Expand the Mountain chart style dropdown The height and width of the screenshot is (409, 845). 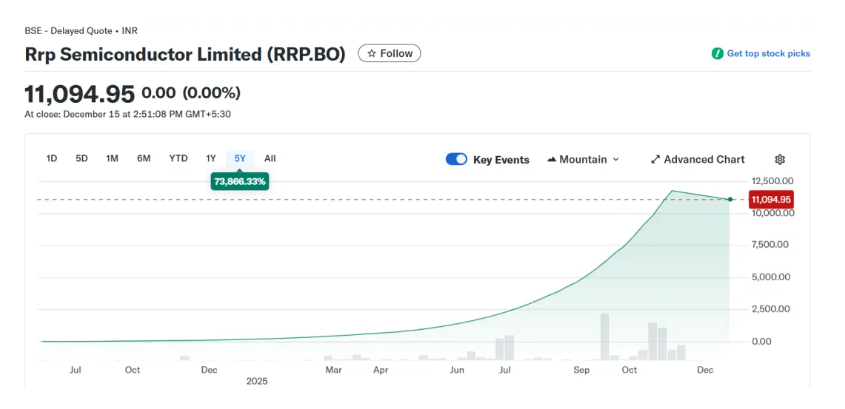tap(616, 159)
